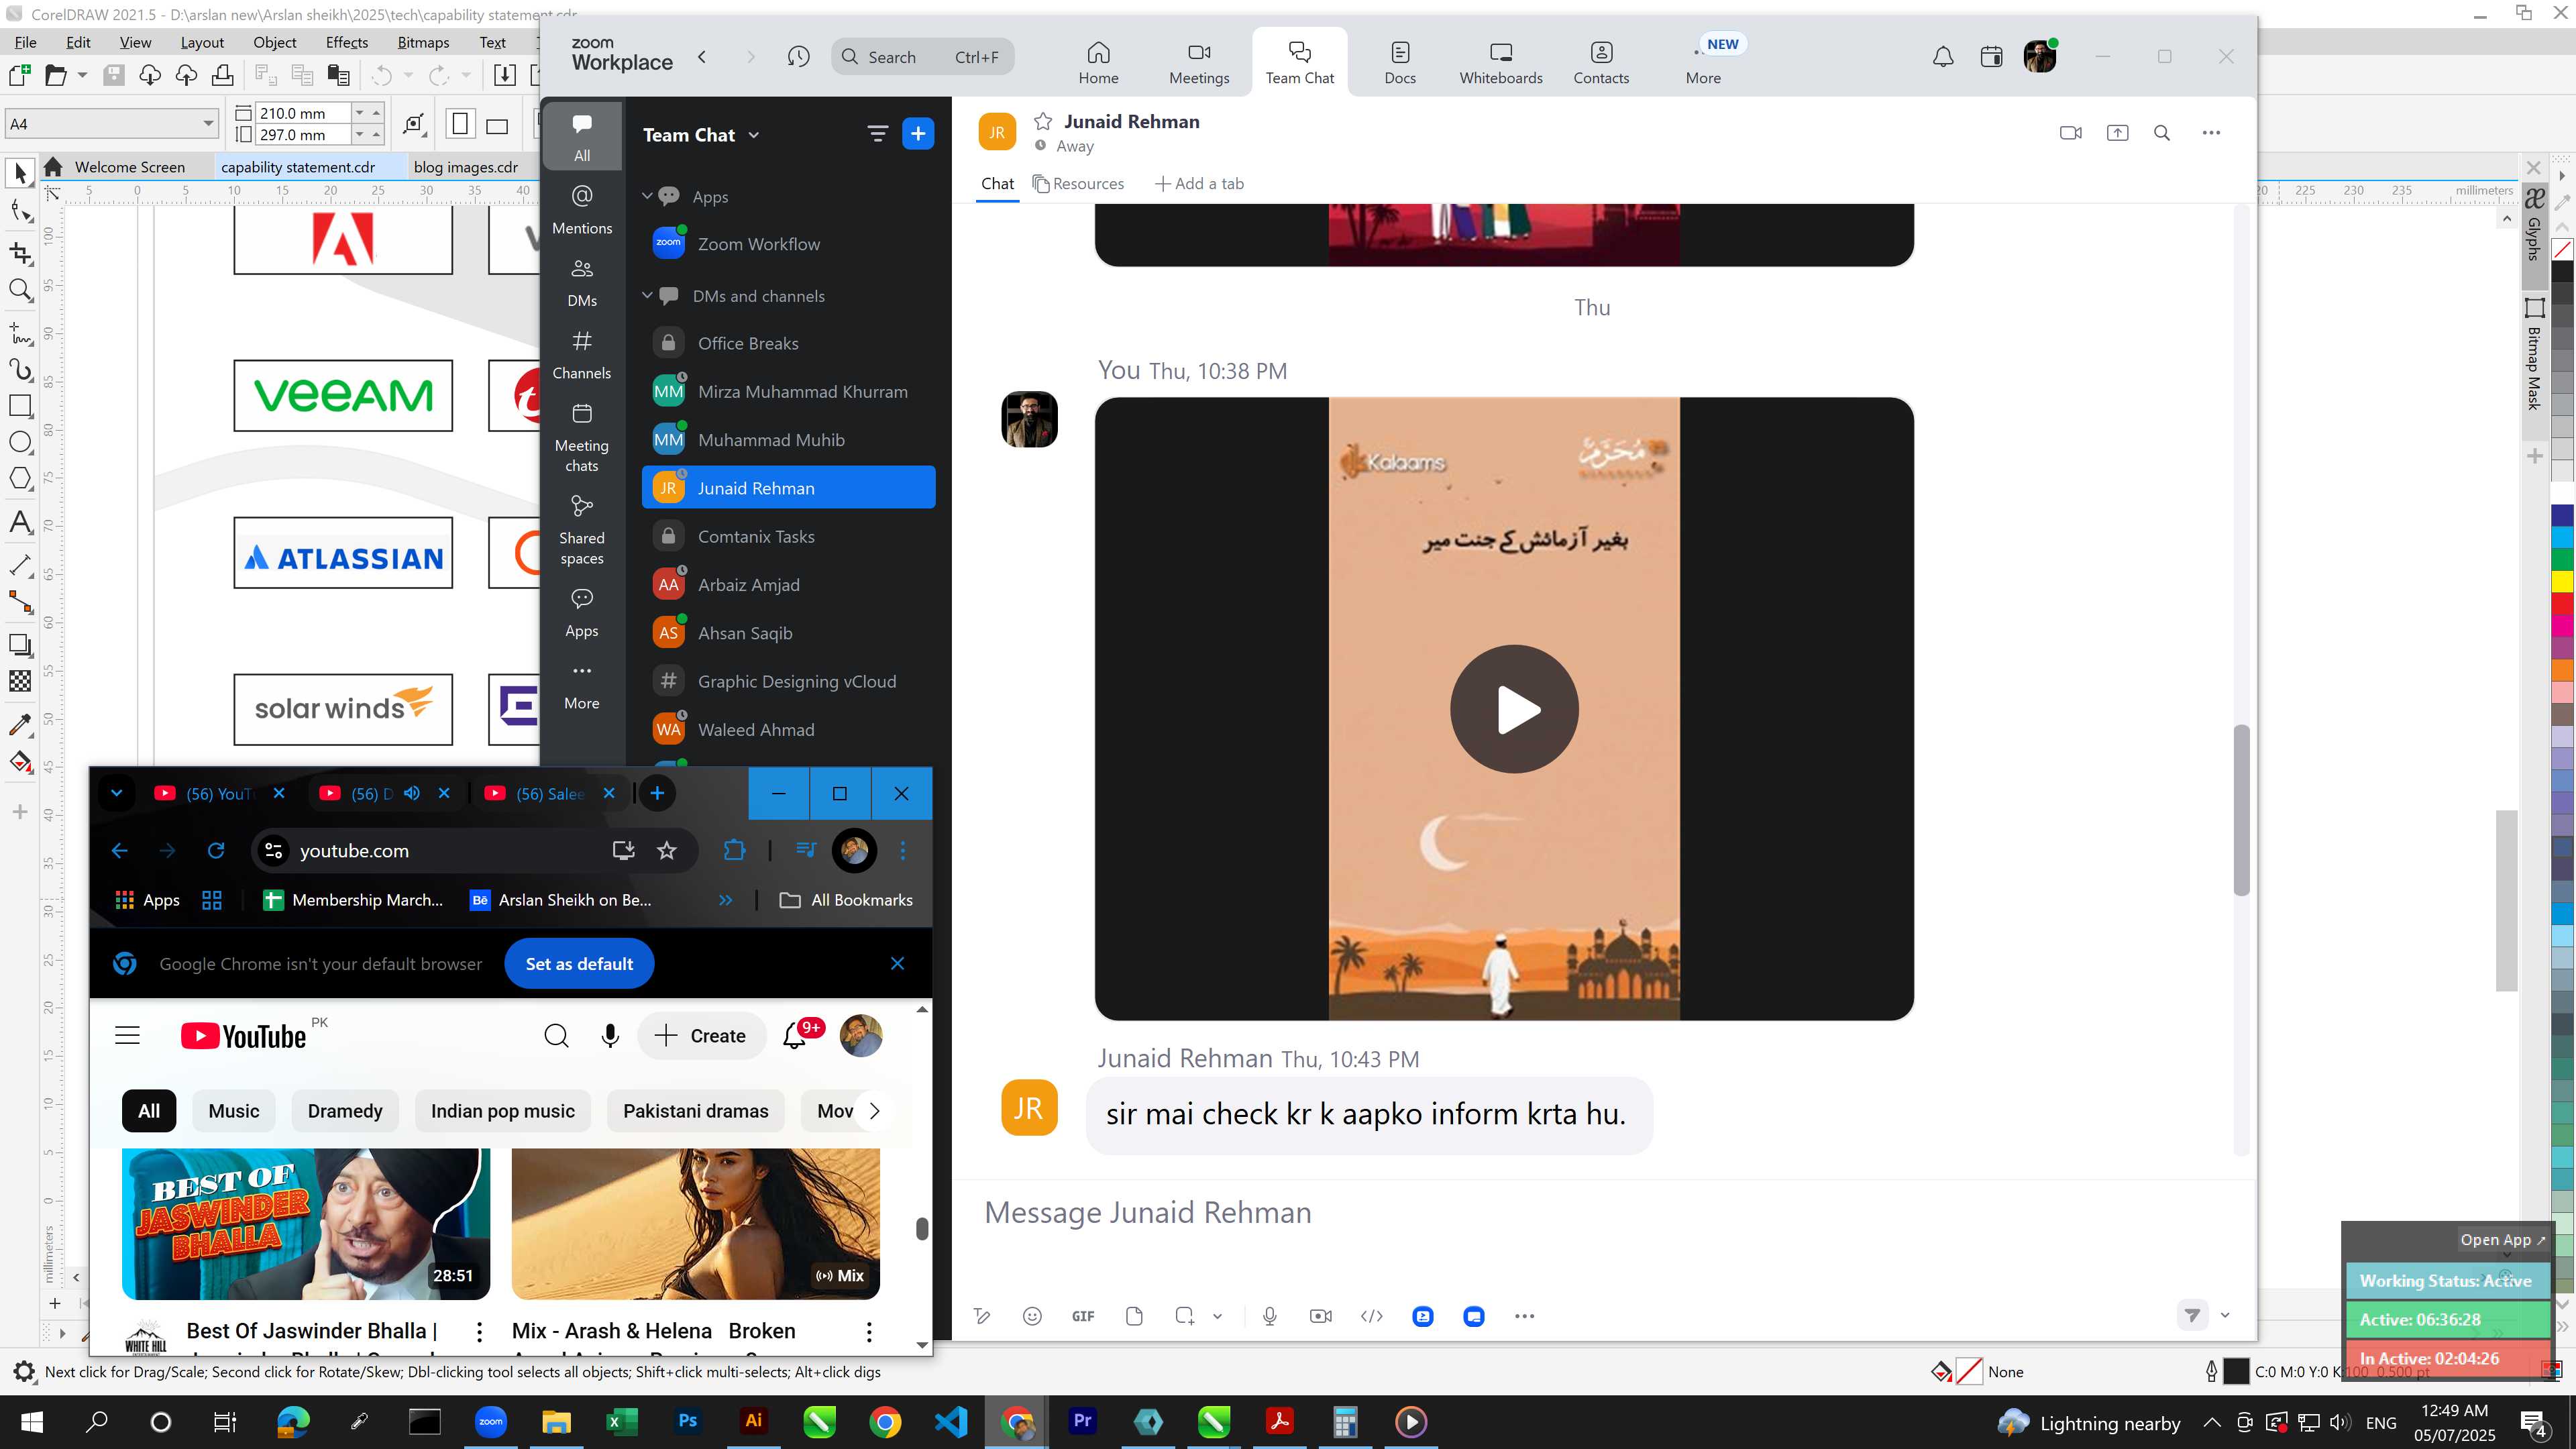This screenshot has width=2576, height=1449.
Task: Click new chat plus button in Team Chat
Action: pos(918,134)
